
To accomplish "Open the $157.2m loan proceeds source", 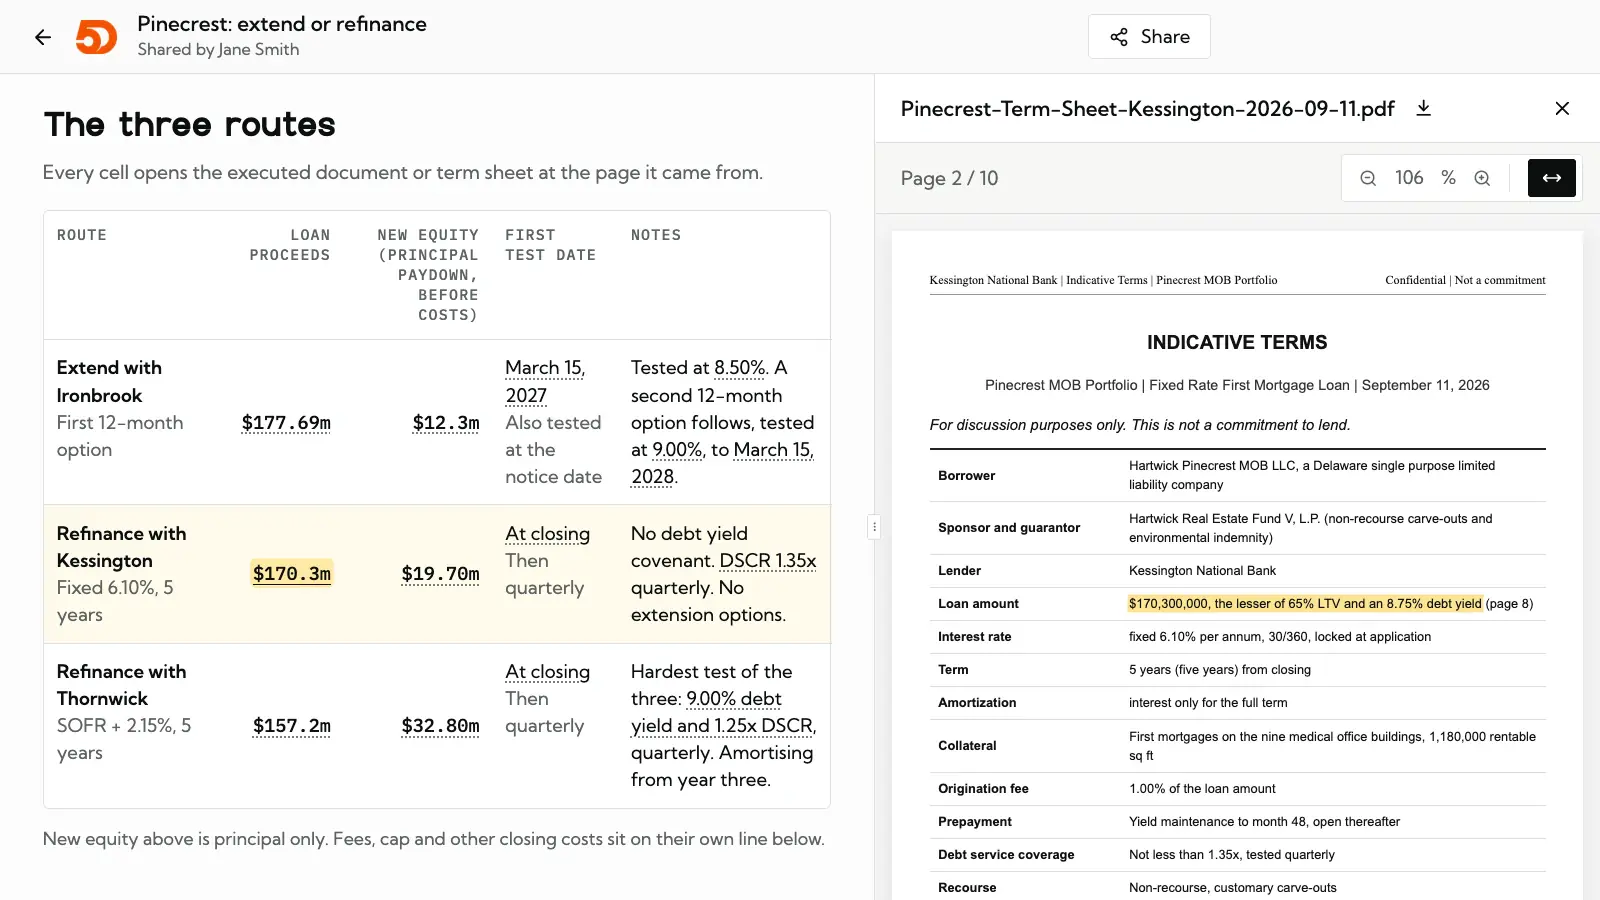I will point(292,726).
